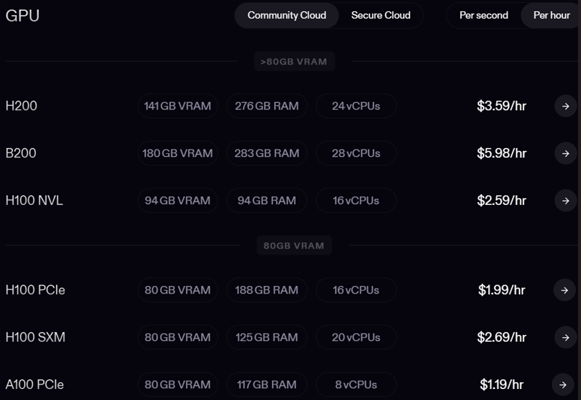This screenshot has height=400, width=581.
Task: Open the A100 PCIe row arrow icon
Action: click(x=563, y=385)
